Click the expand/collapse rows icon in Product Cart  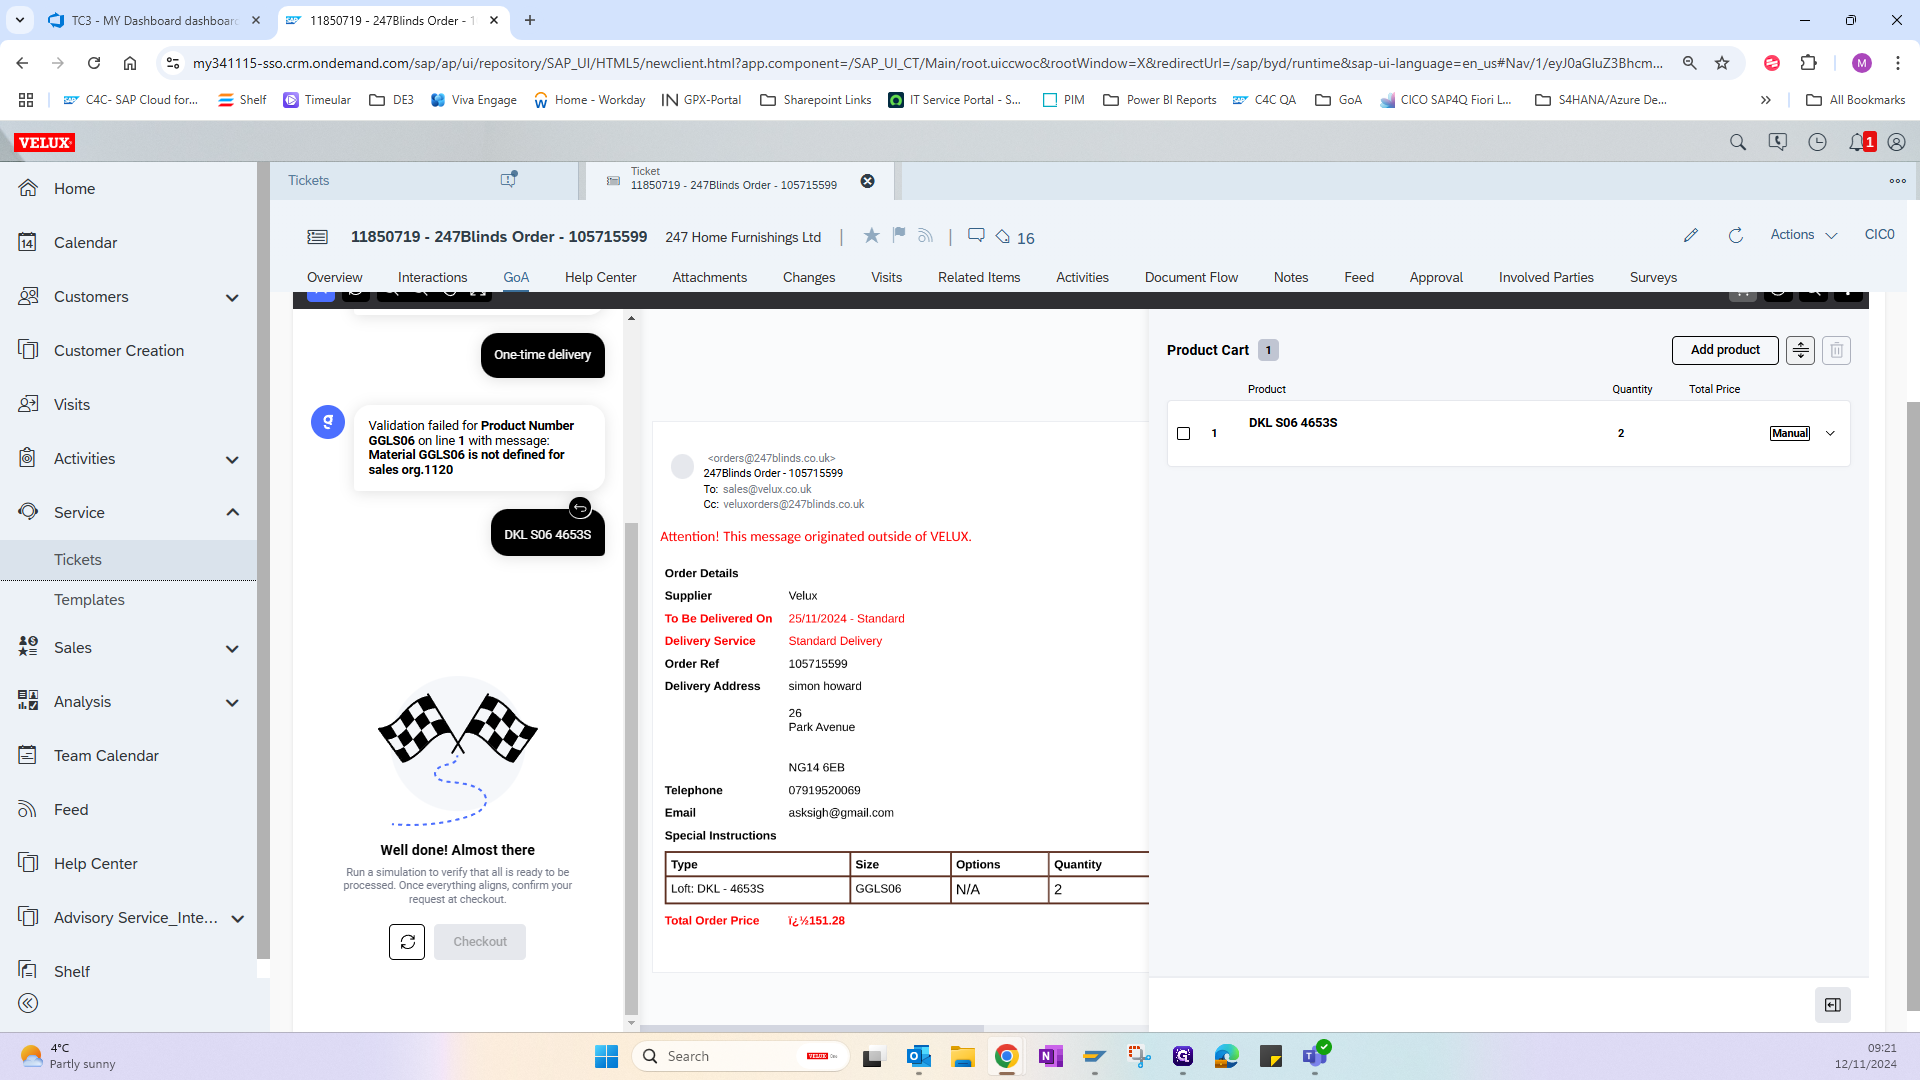(1800, 350)
